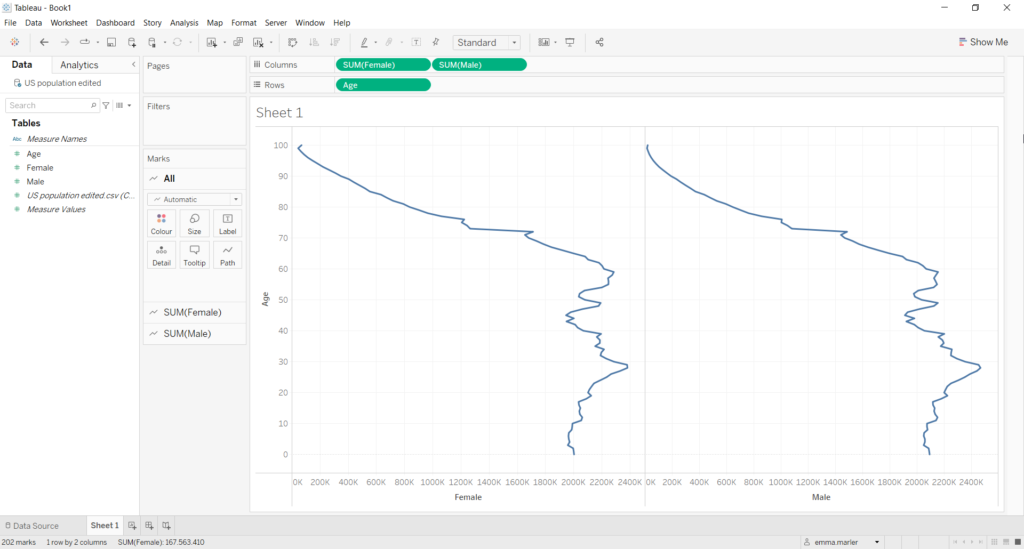The width and height of the screenshot is (1024, 549).
Task: Swap rows and columns icon
Action: [x=293, y=42]
